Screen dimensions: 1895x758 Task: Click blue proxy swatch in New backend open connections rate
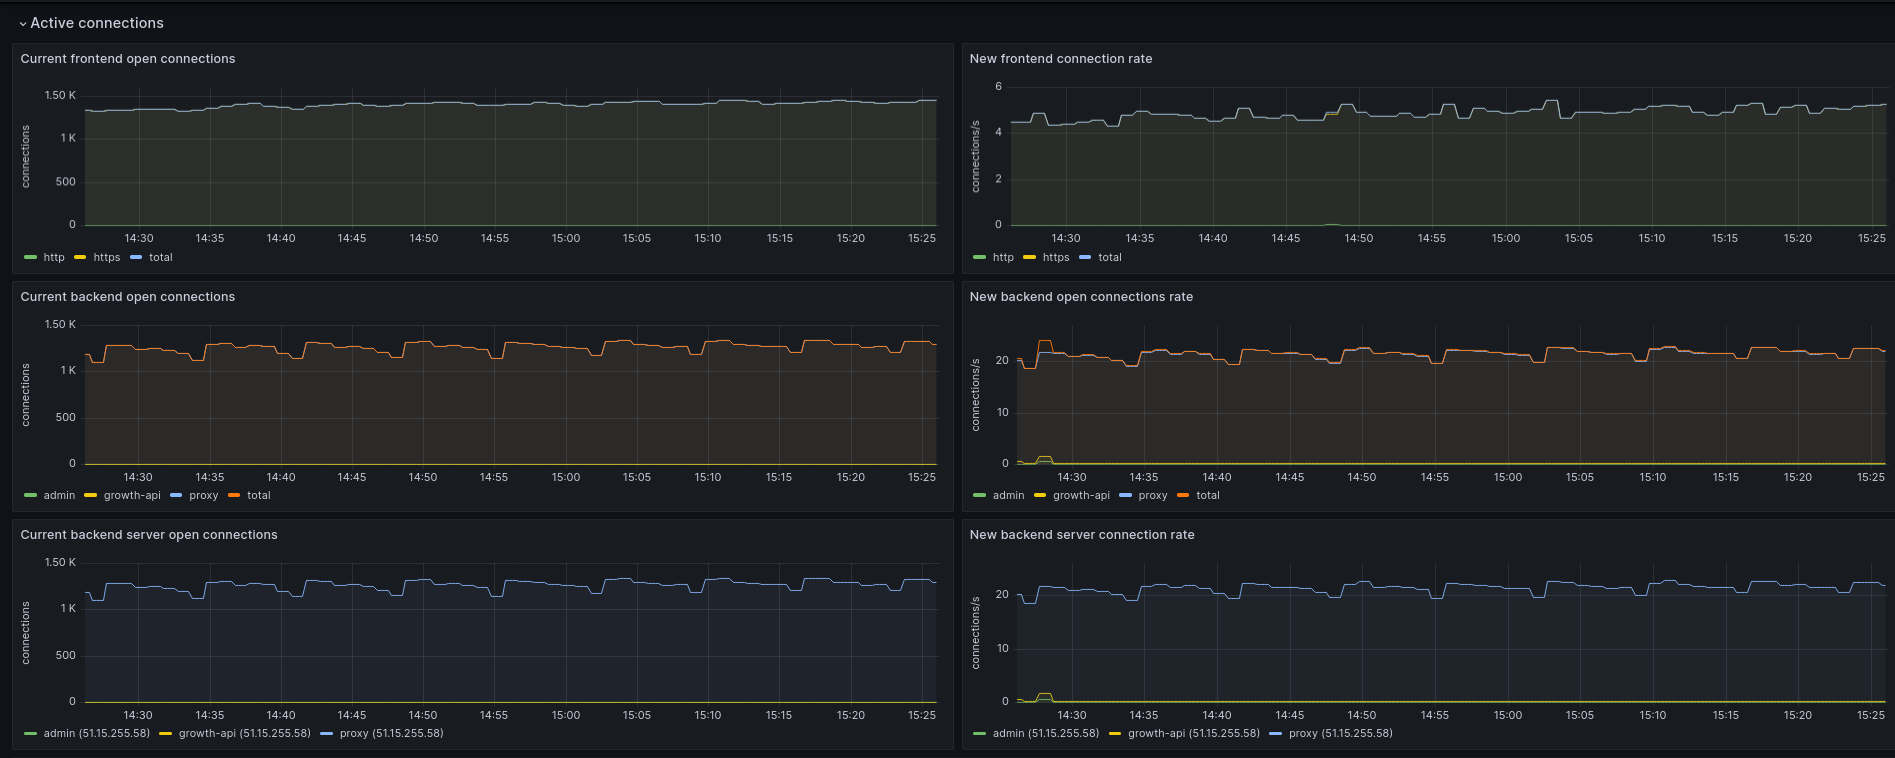tap(1125, 496)
